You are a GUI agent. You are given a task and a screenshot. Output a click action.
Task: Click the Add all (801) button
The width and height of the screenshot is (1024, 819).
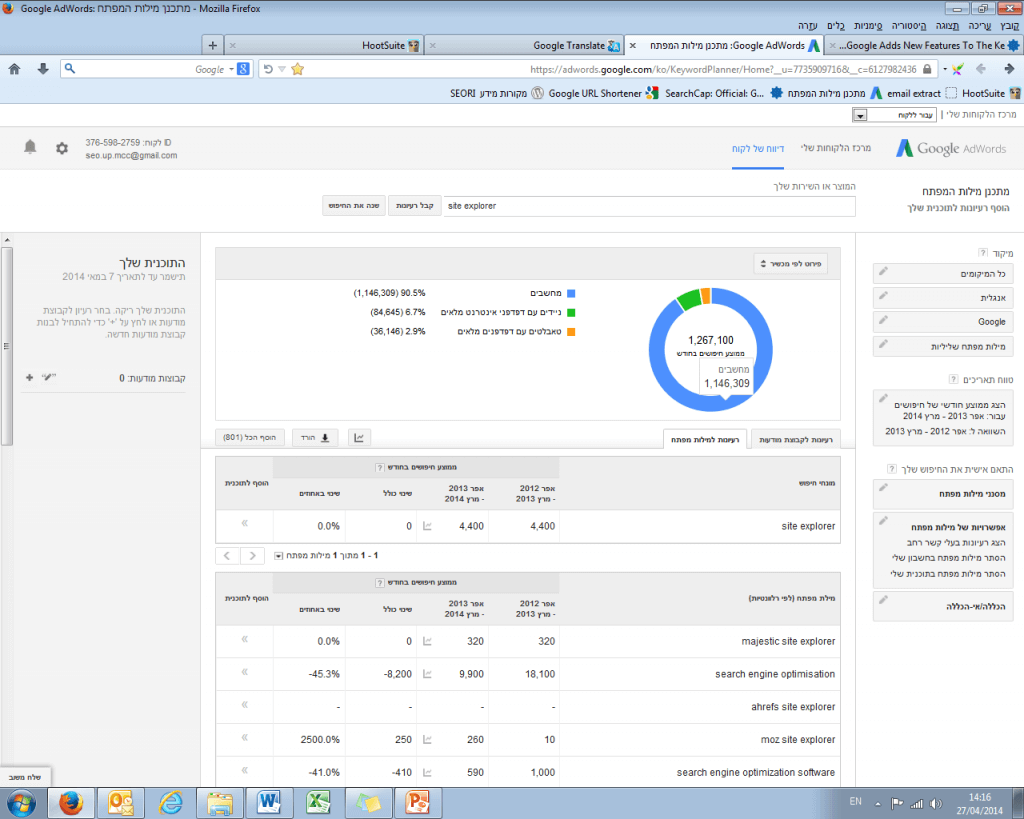tap(251, 437)
